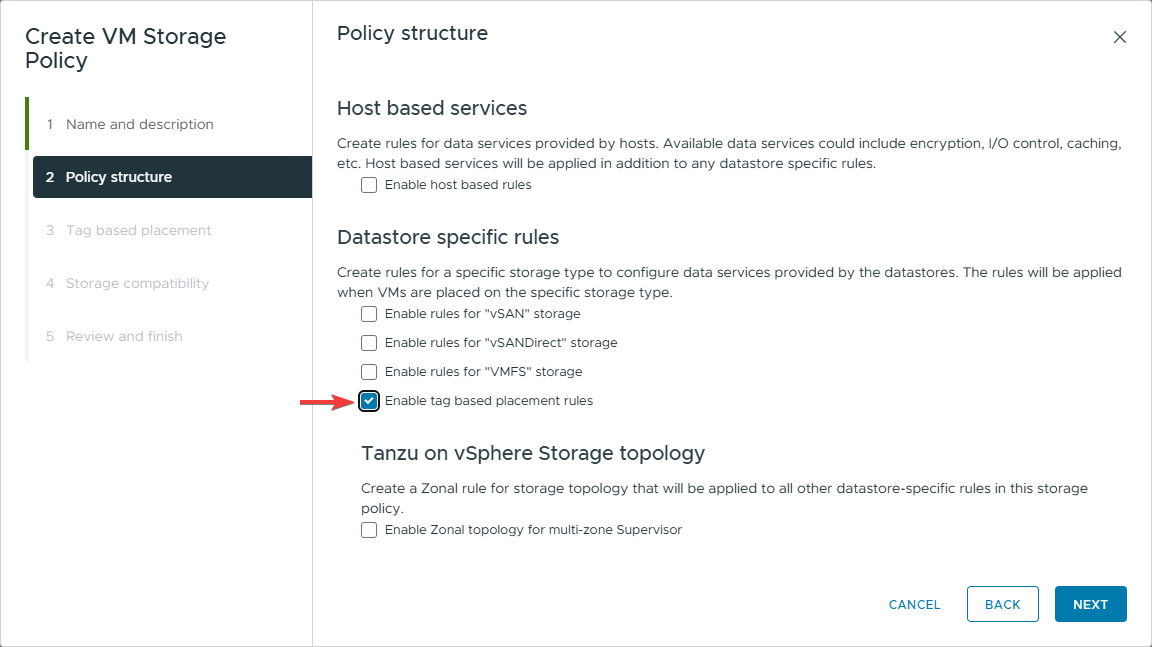
Task: Click the "VMFS" storage rule label
Action: 483,372
